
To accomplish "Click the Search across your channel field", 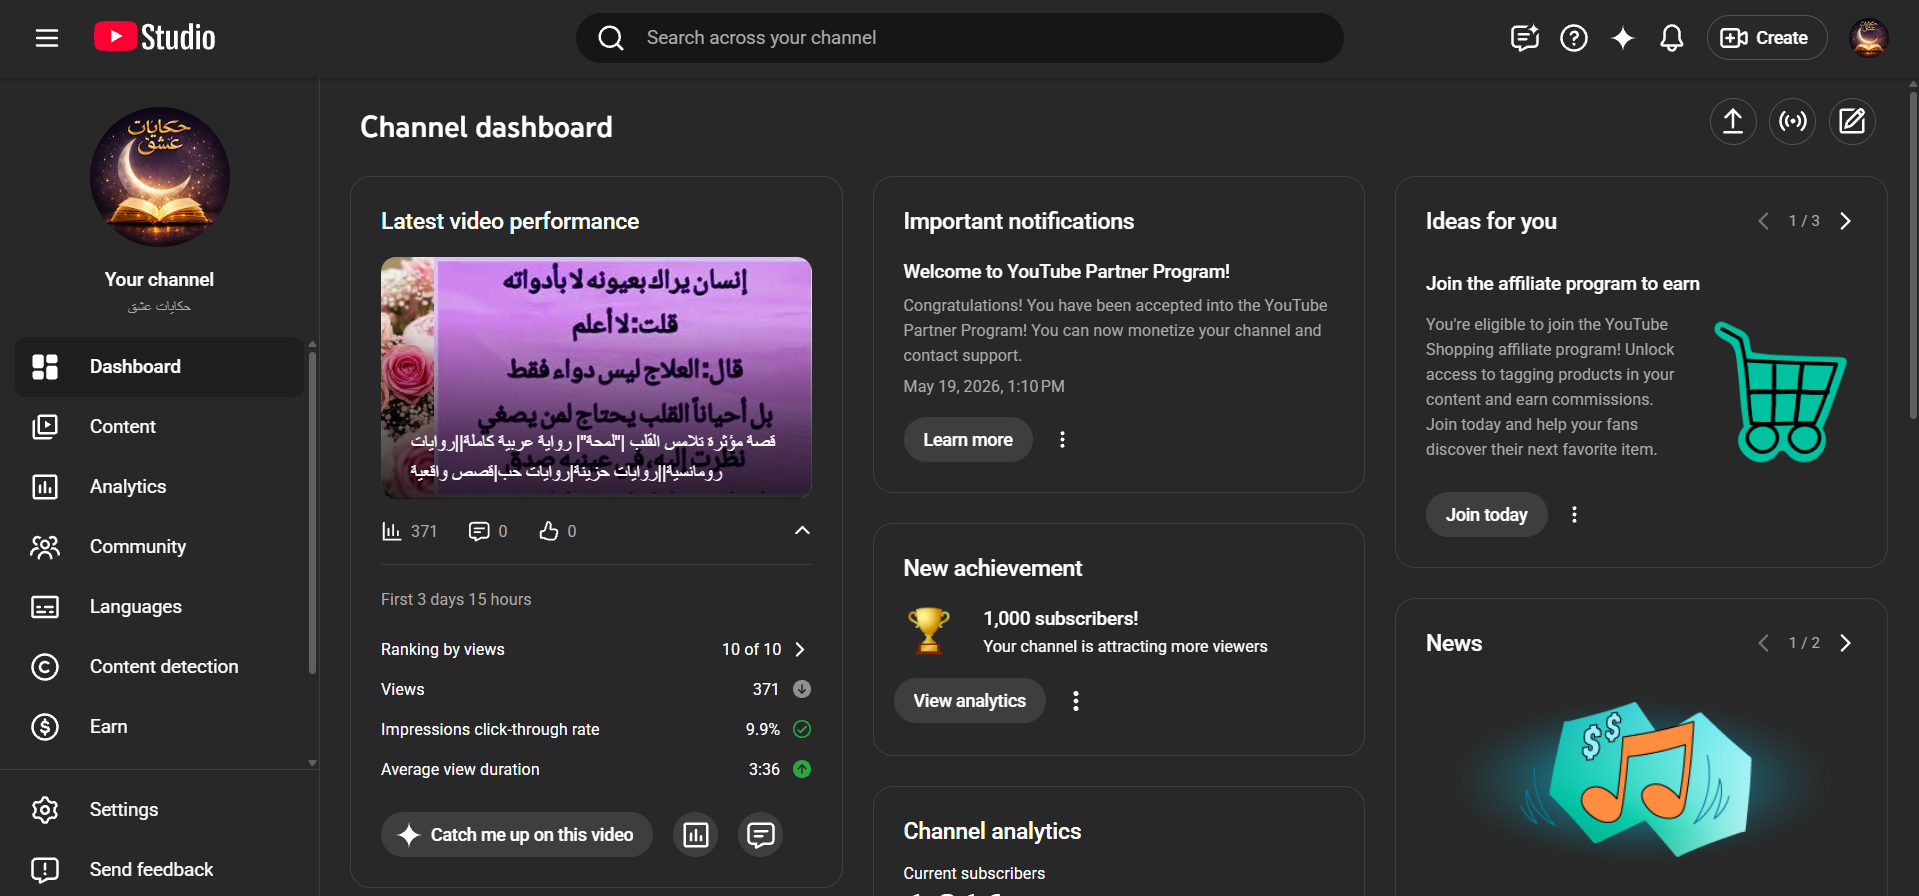I will [960, 38].
